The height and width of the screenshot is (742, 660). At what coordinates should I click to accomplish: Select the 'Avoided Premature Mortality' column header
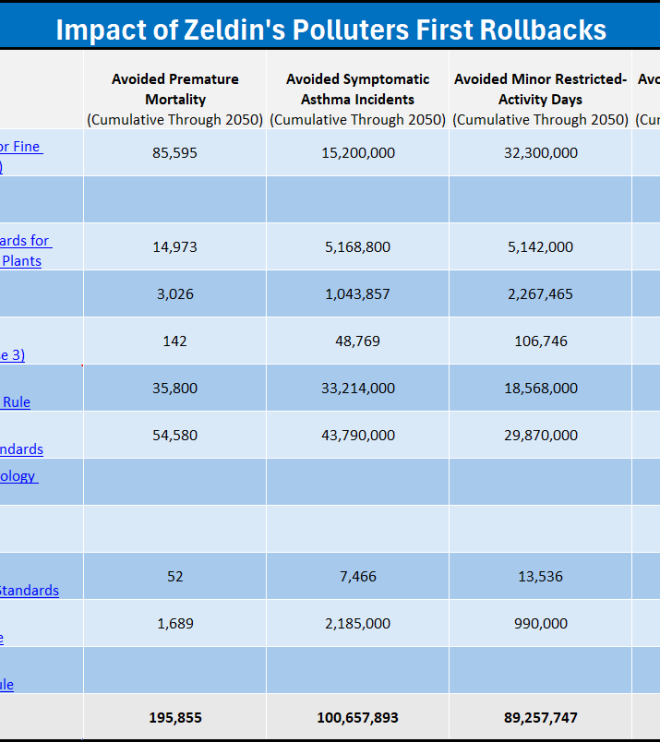point(175,89)
